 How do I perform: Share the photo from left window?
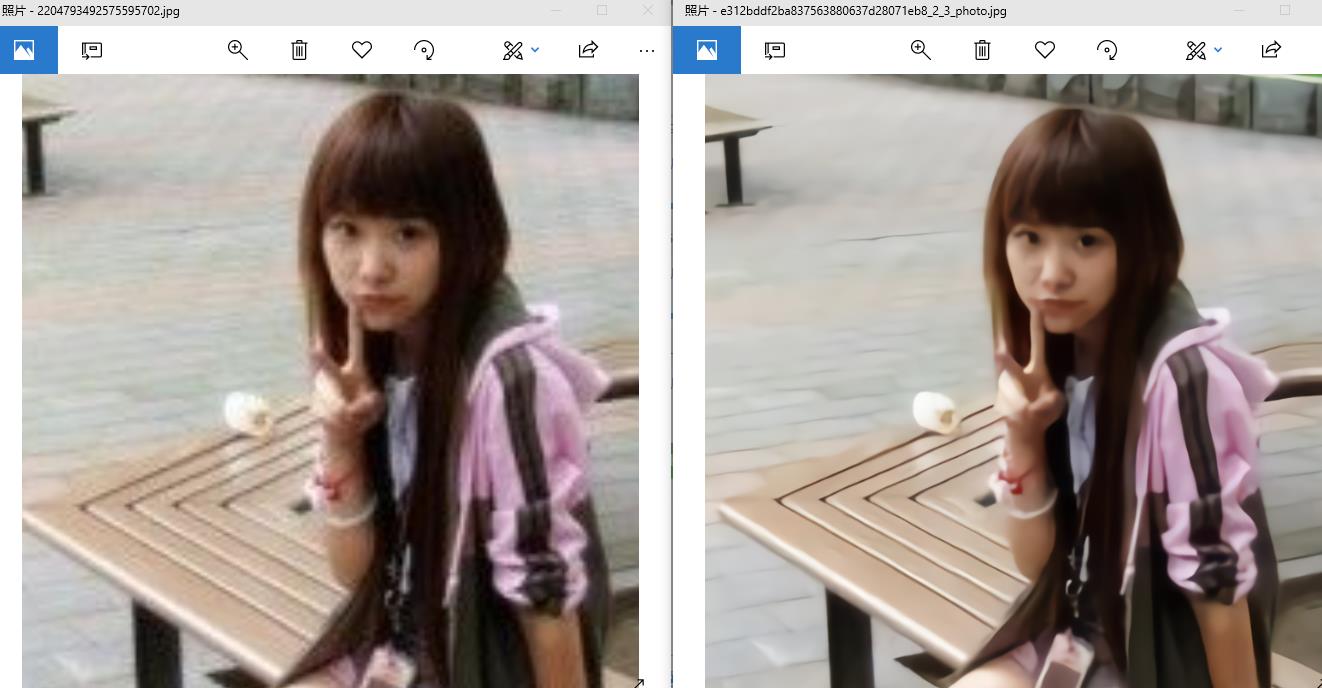pyautogui.click(x=588, y=50)
